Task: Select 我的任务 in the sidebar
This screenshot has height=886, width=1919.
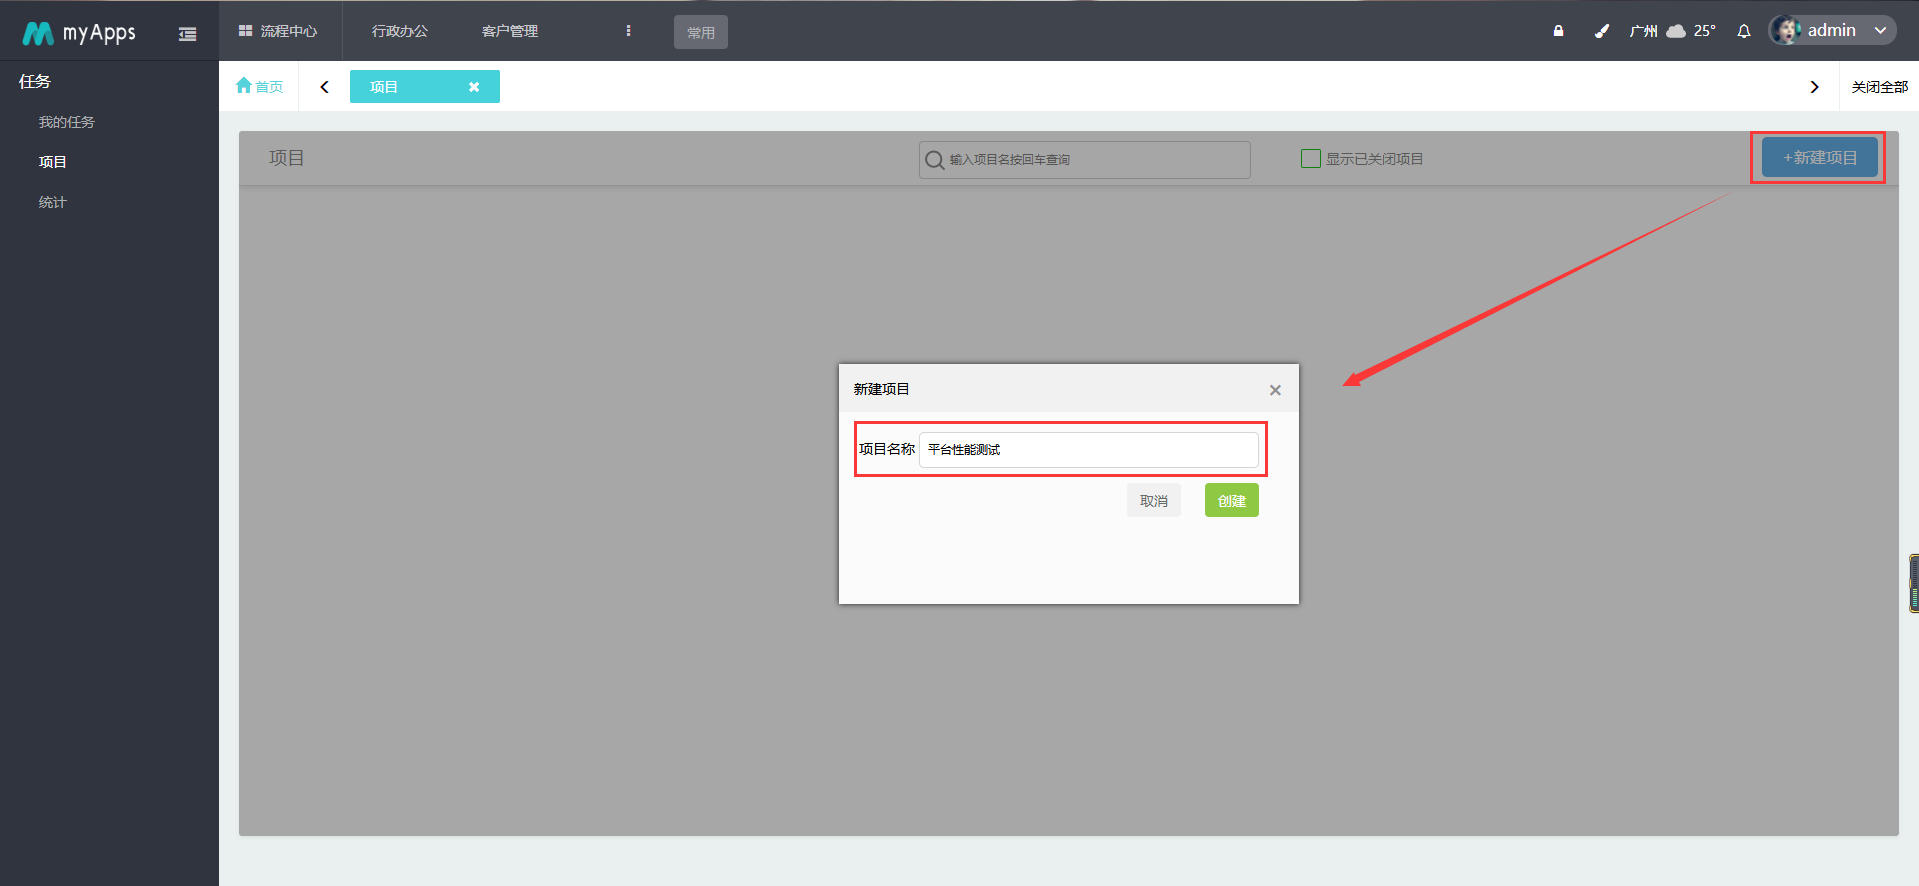Action: [x=67, y=122]
